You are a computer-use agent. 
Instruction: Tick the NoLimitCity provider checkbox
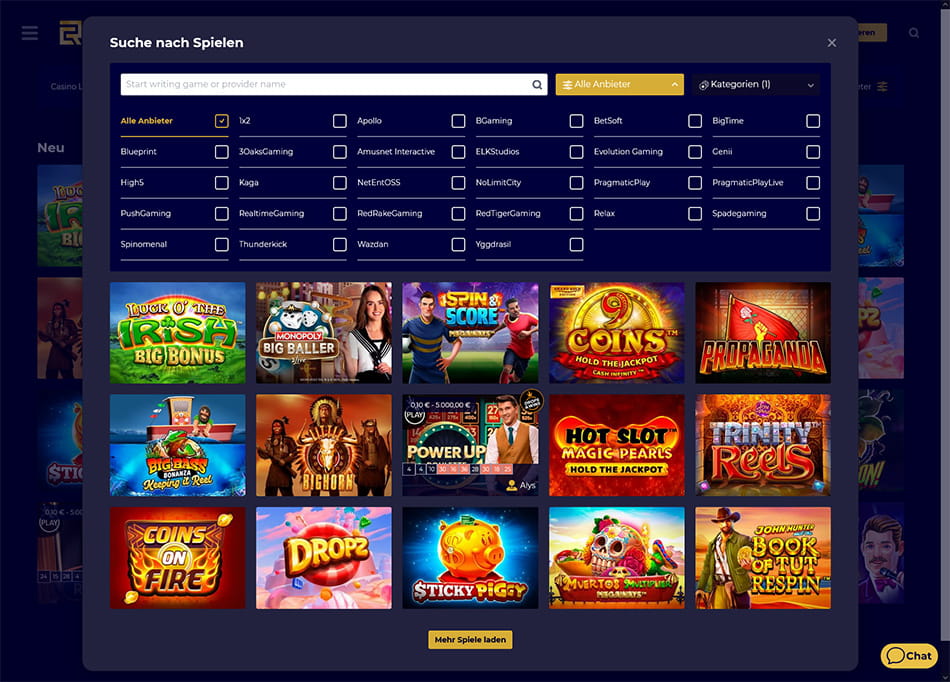coord(577,183)
